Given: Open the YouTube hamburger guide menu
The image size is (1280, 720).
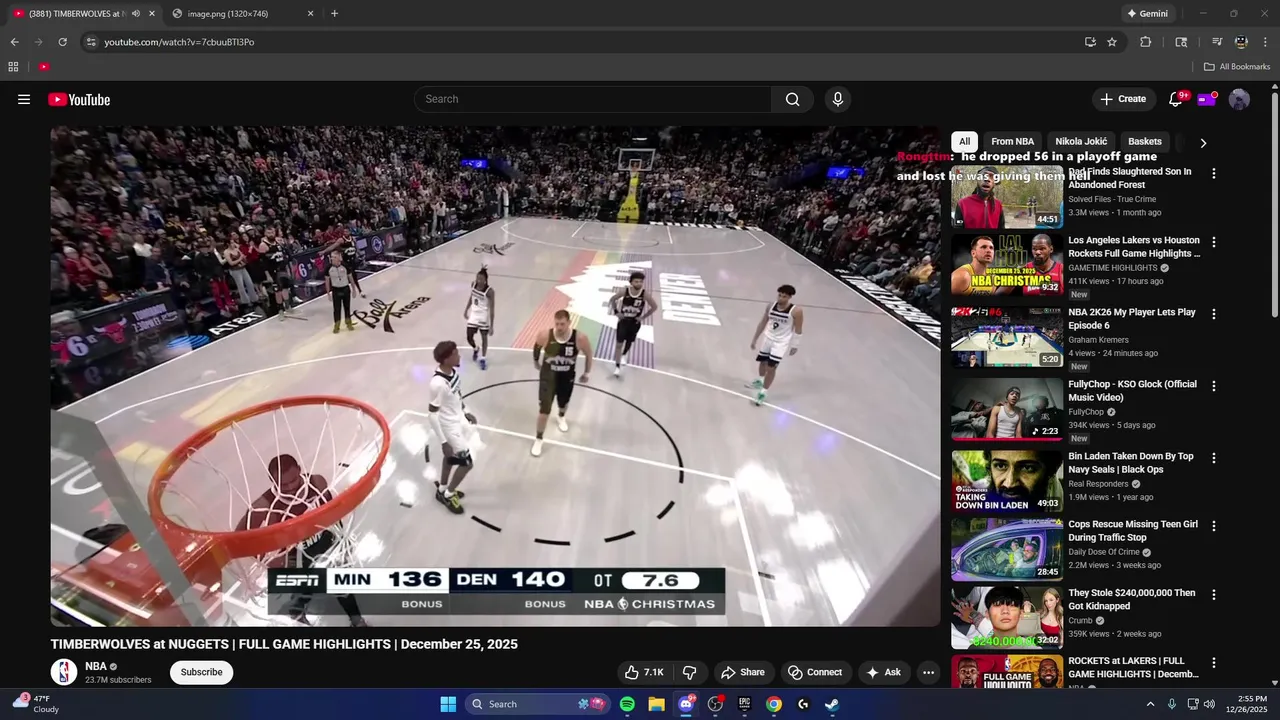Looking at the screenshot, I should 24,99.
